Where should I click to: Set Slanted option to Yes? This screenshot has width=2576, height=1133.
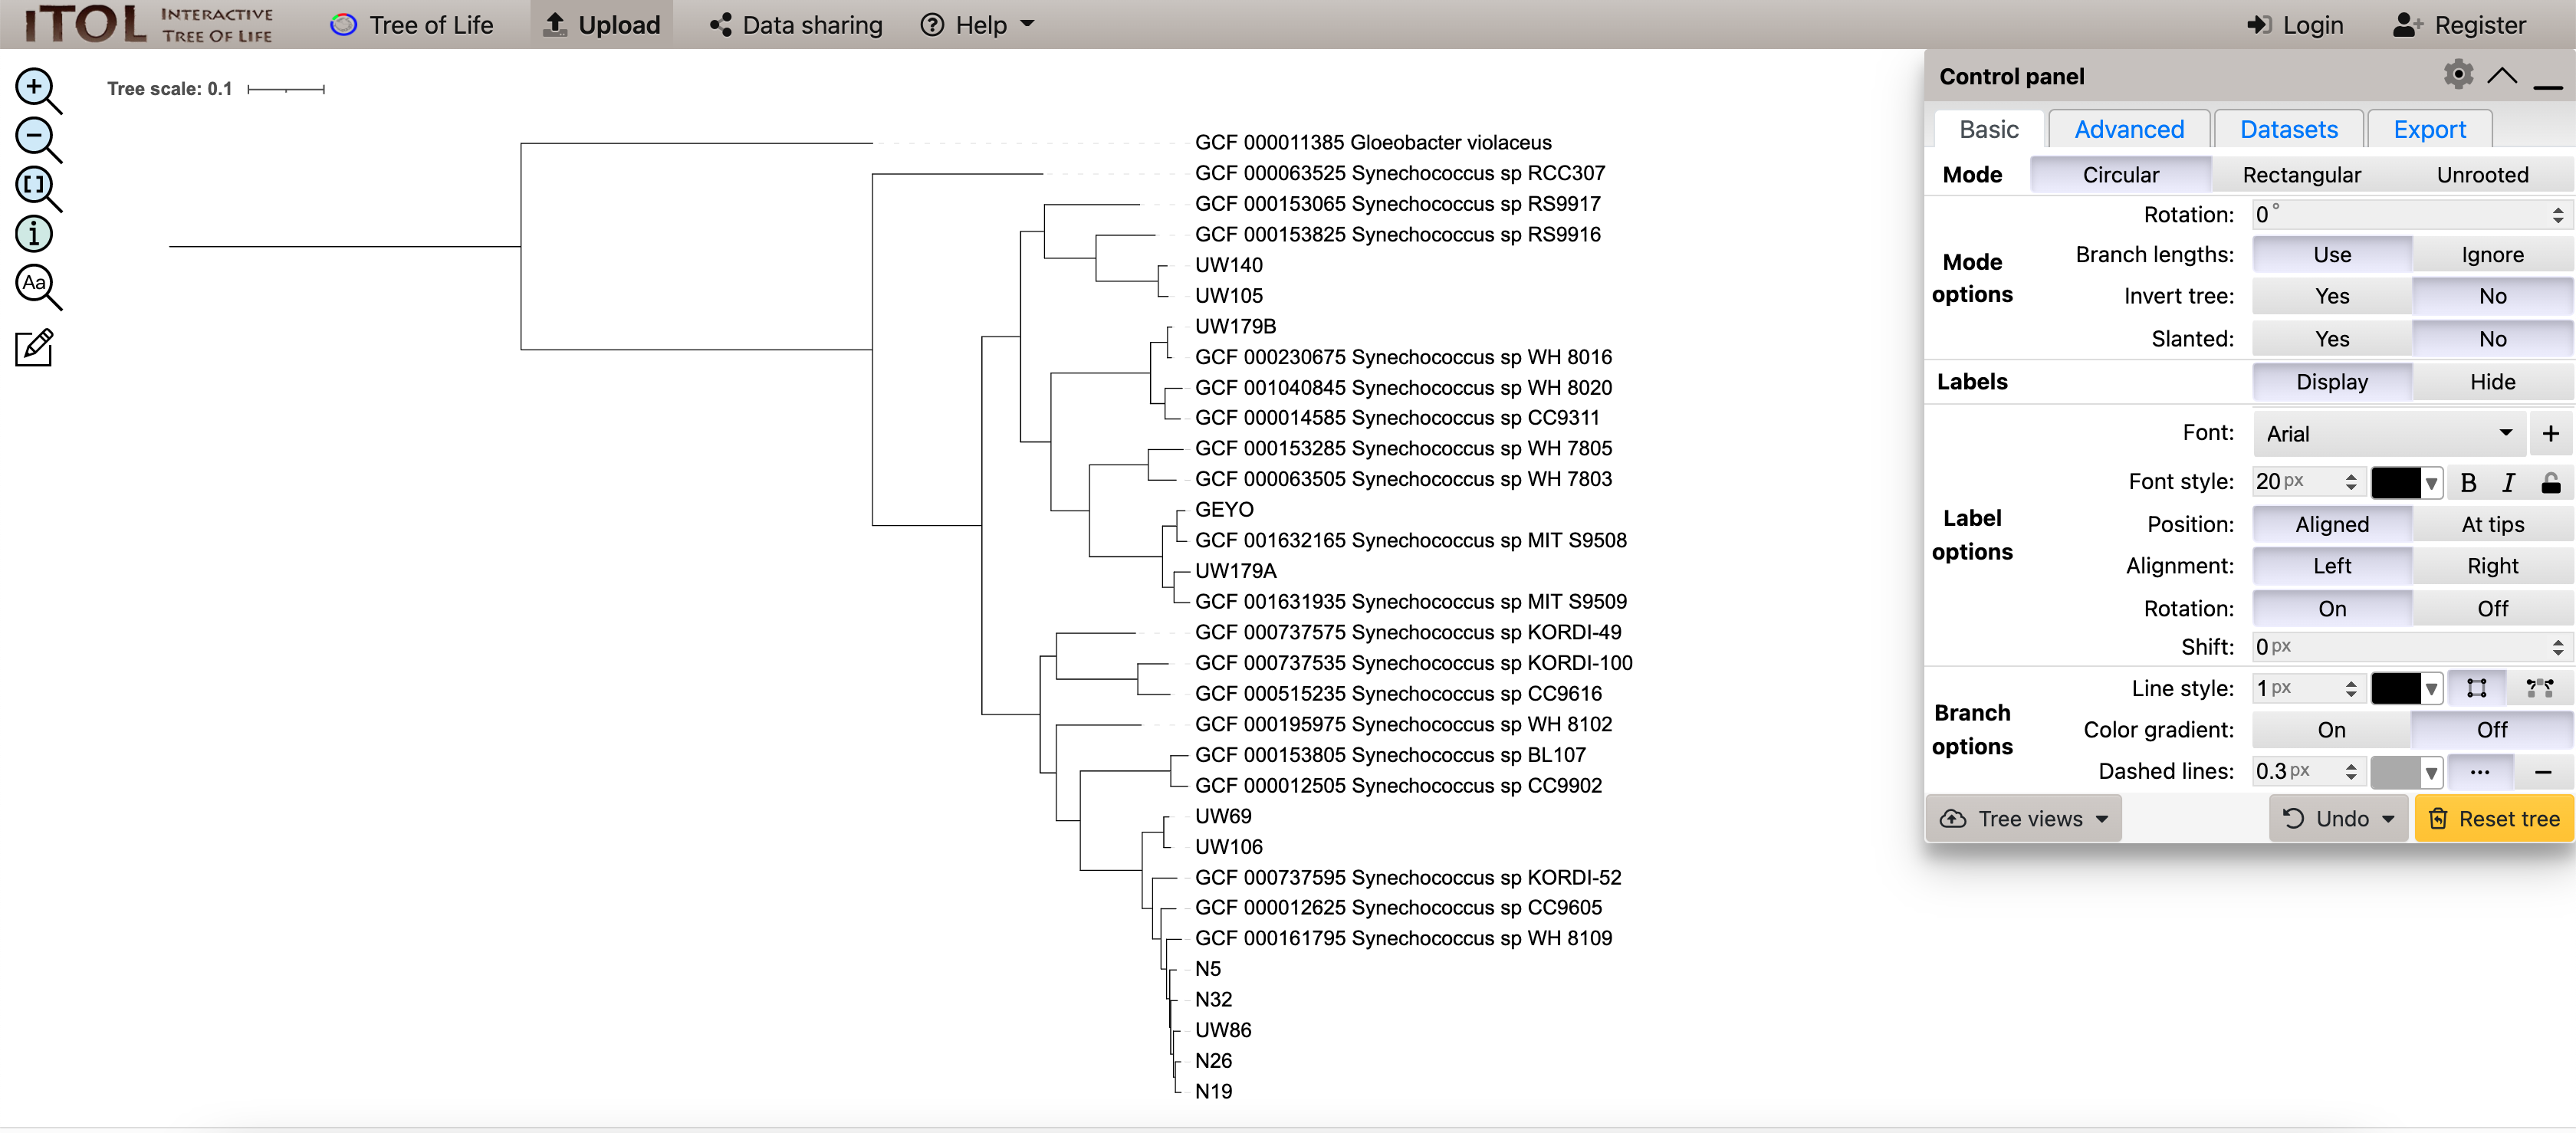[2331, 339]
